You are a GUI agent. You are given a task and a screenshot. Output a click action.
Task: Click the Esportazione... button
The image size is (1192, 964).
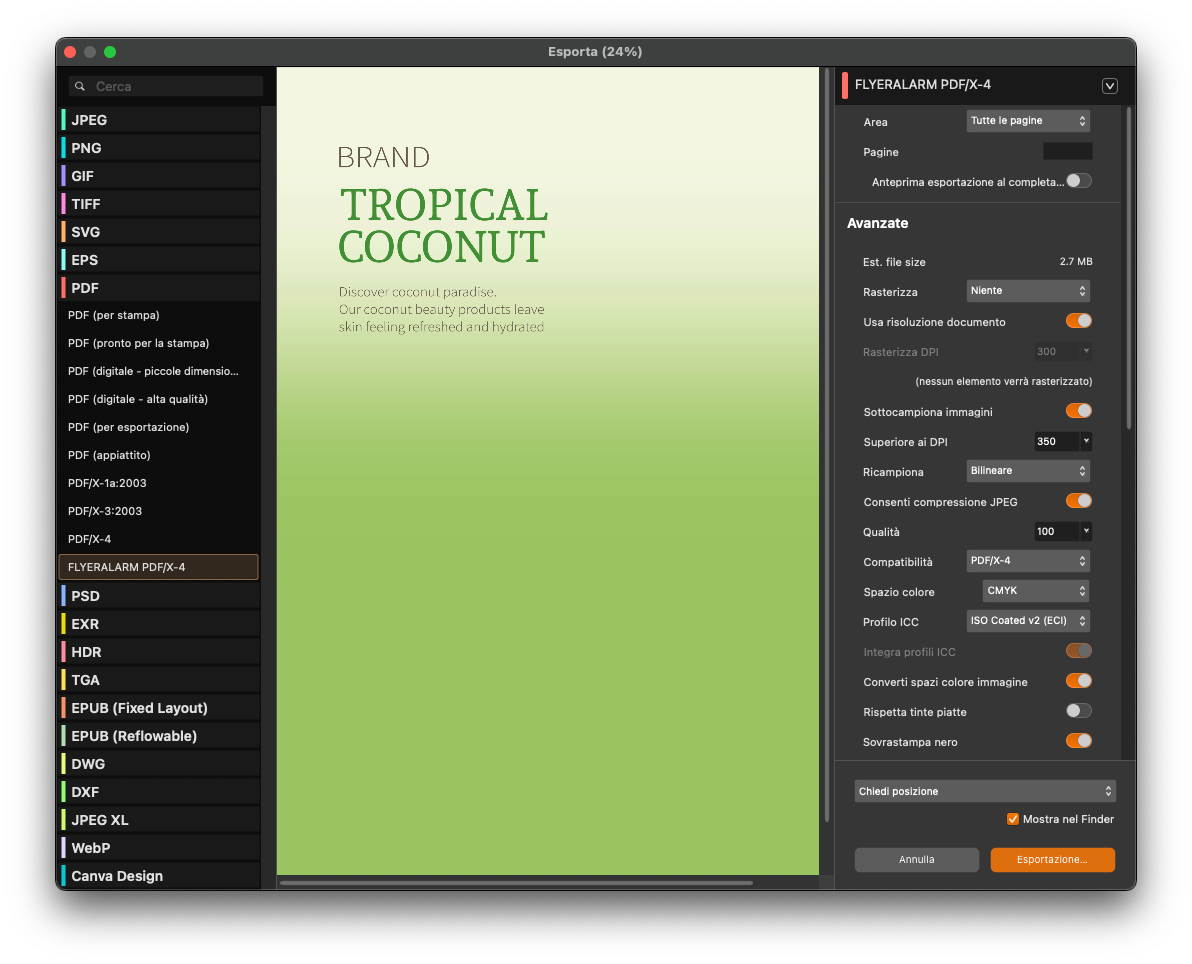pyautogui.click(x=1053, y=860)
